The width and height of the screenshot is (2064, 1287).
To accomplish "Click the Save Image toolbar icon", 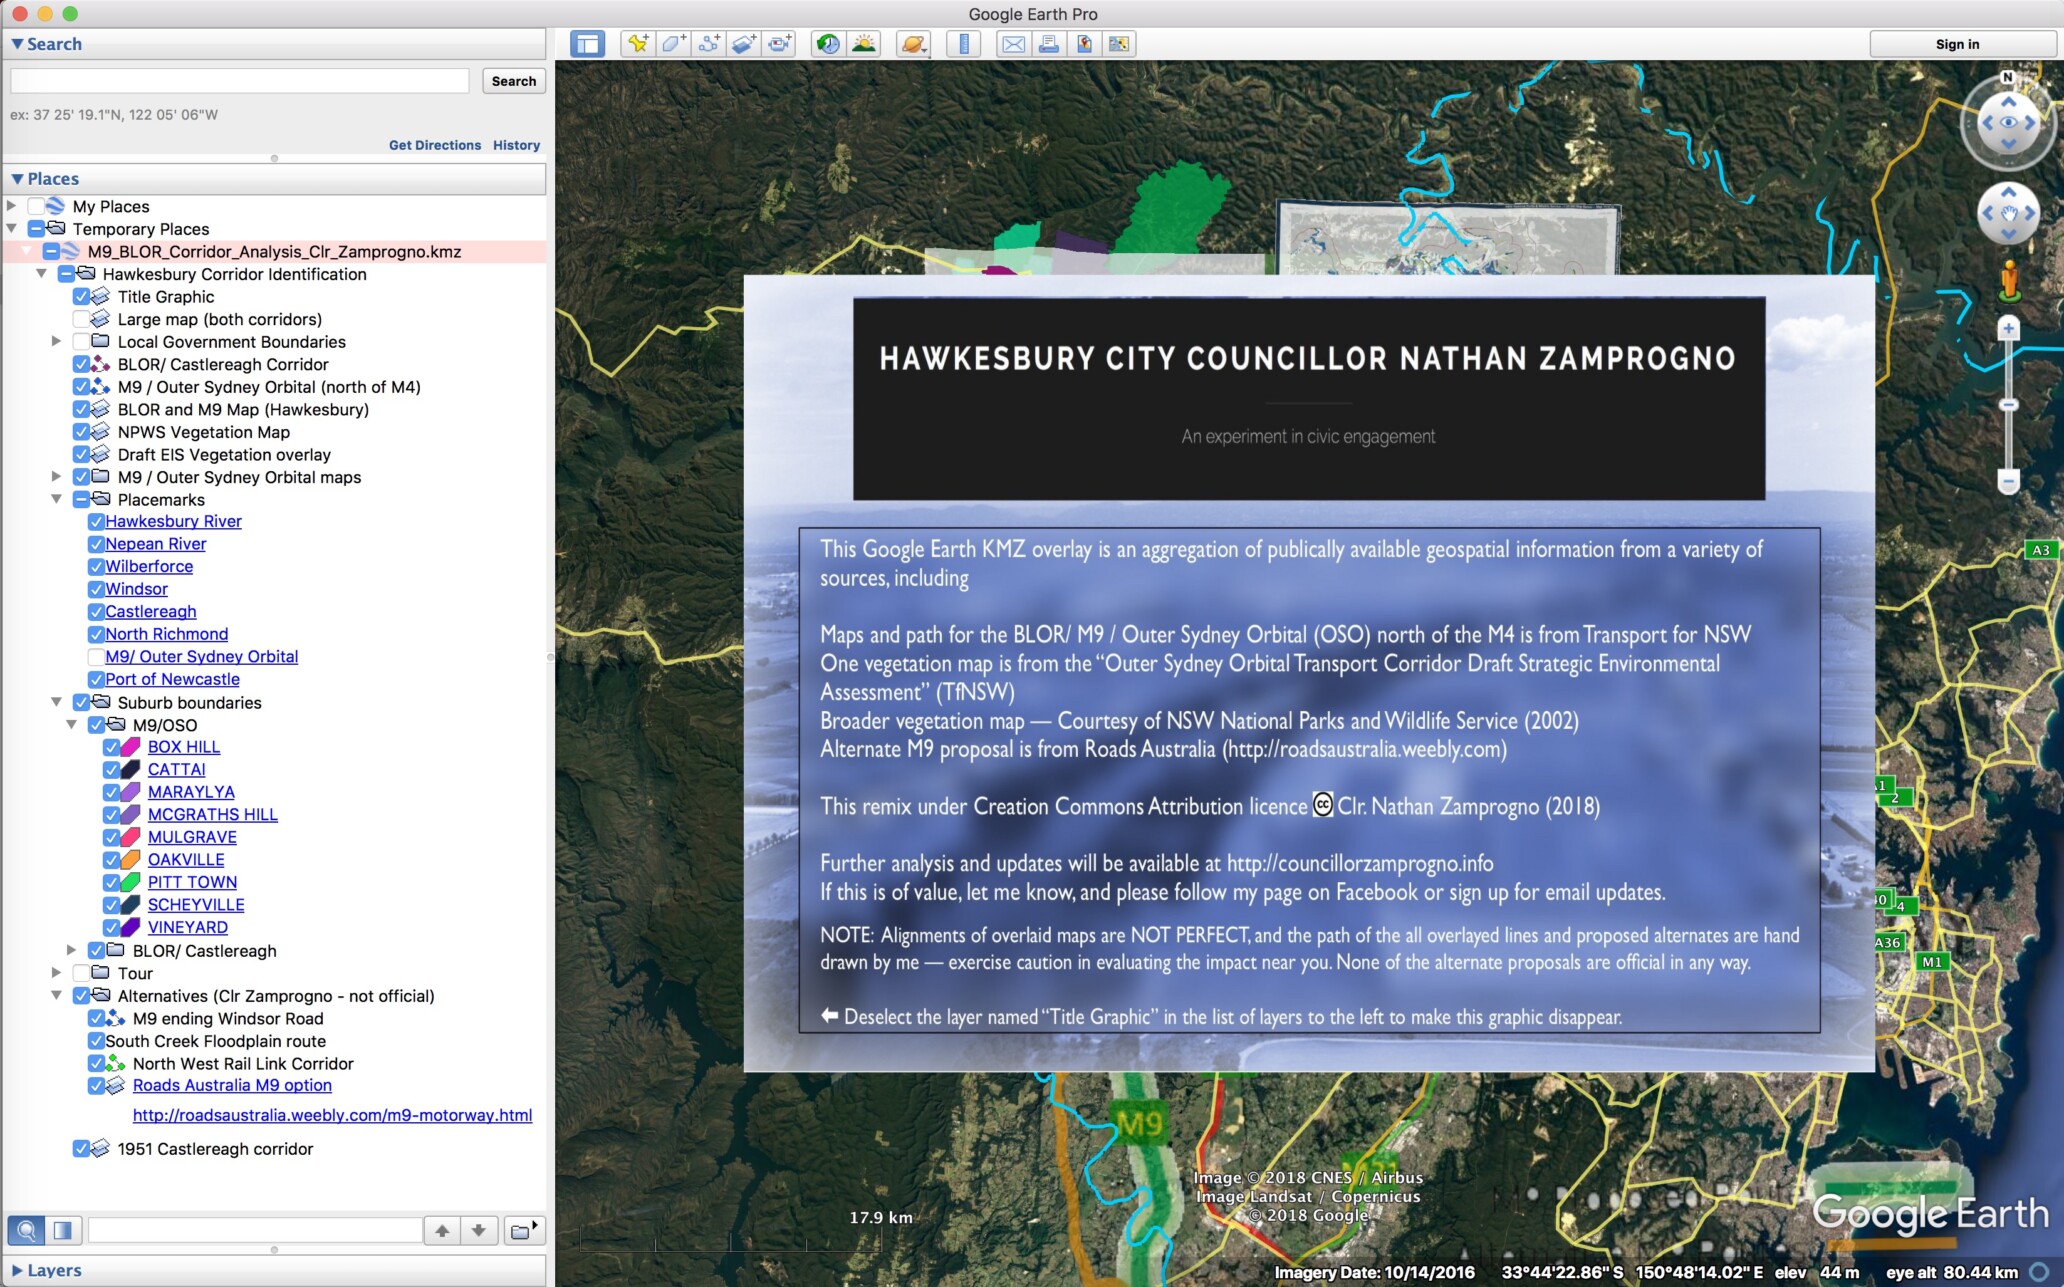I will [1084, 44].
